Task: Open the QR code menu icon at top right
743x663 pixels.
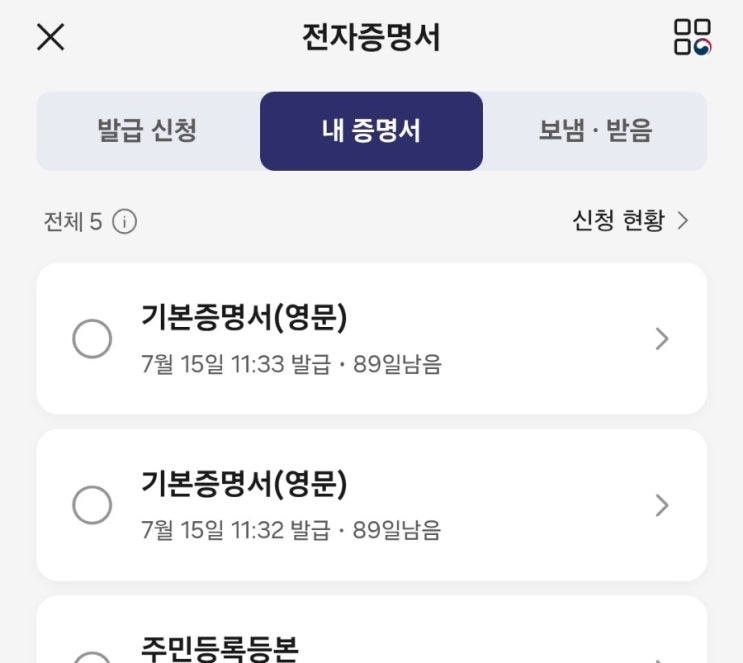Action: [x=692, y=38]
